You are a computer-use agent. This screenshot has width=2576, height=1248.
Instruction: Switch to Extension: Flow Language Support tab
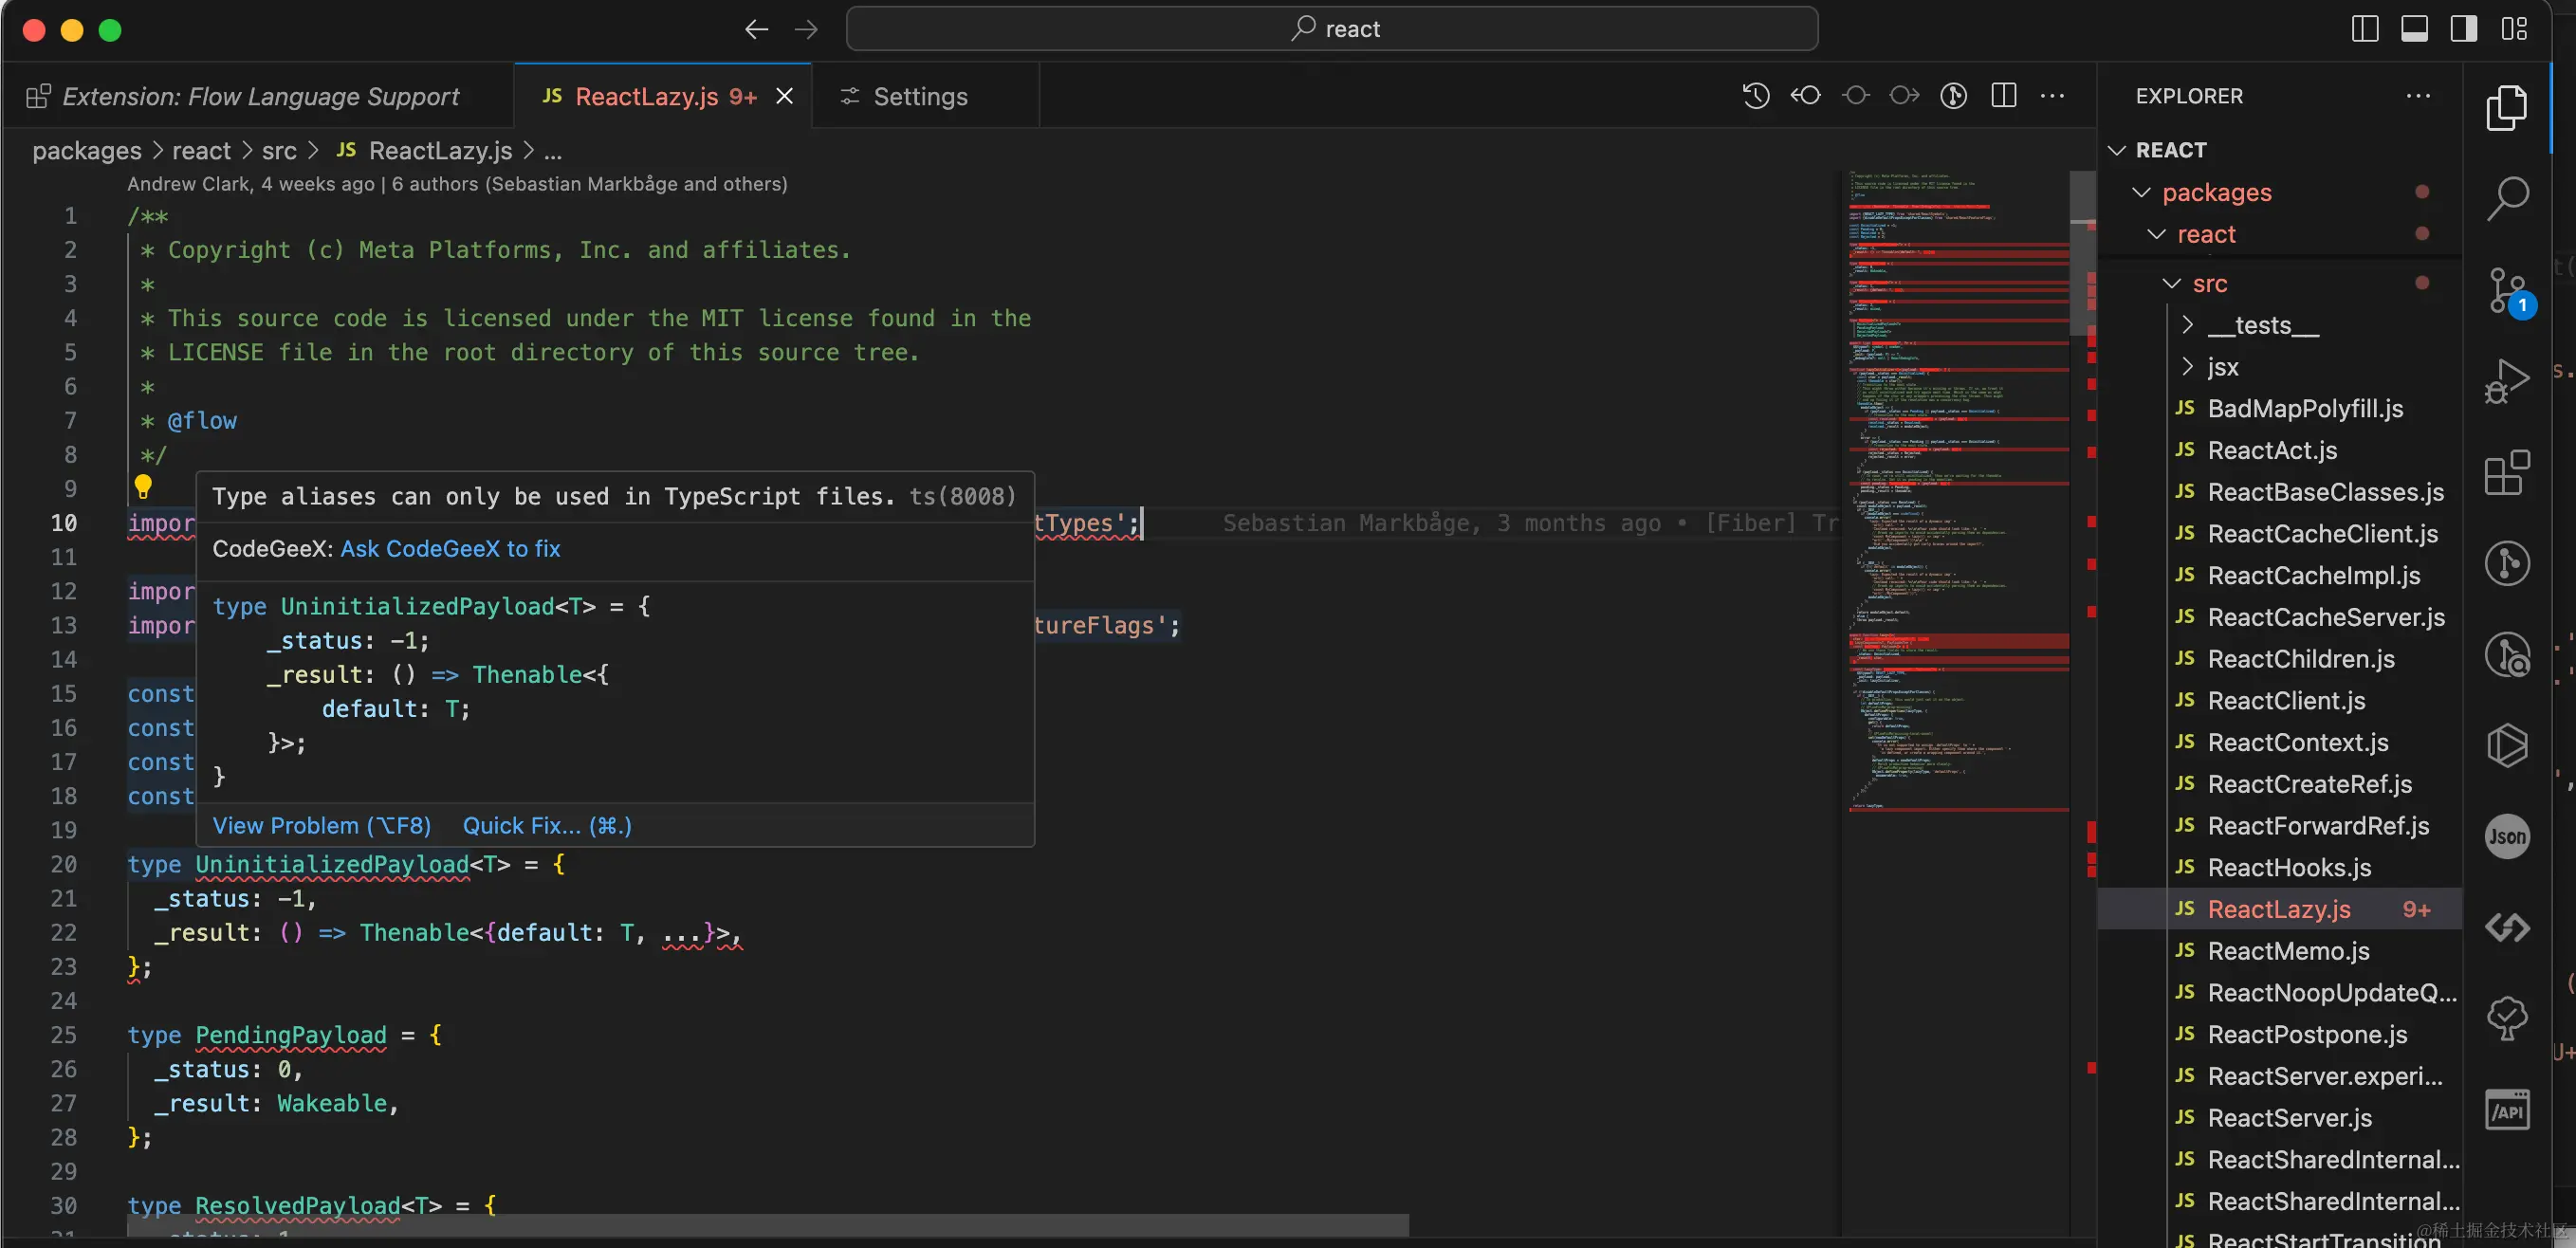[x=259, y=96]
